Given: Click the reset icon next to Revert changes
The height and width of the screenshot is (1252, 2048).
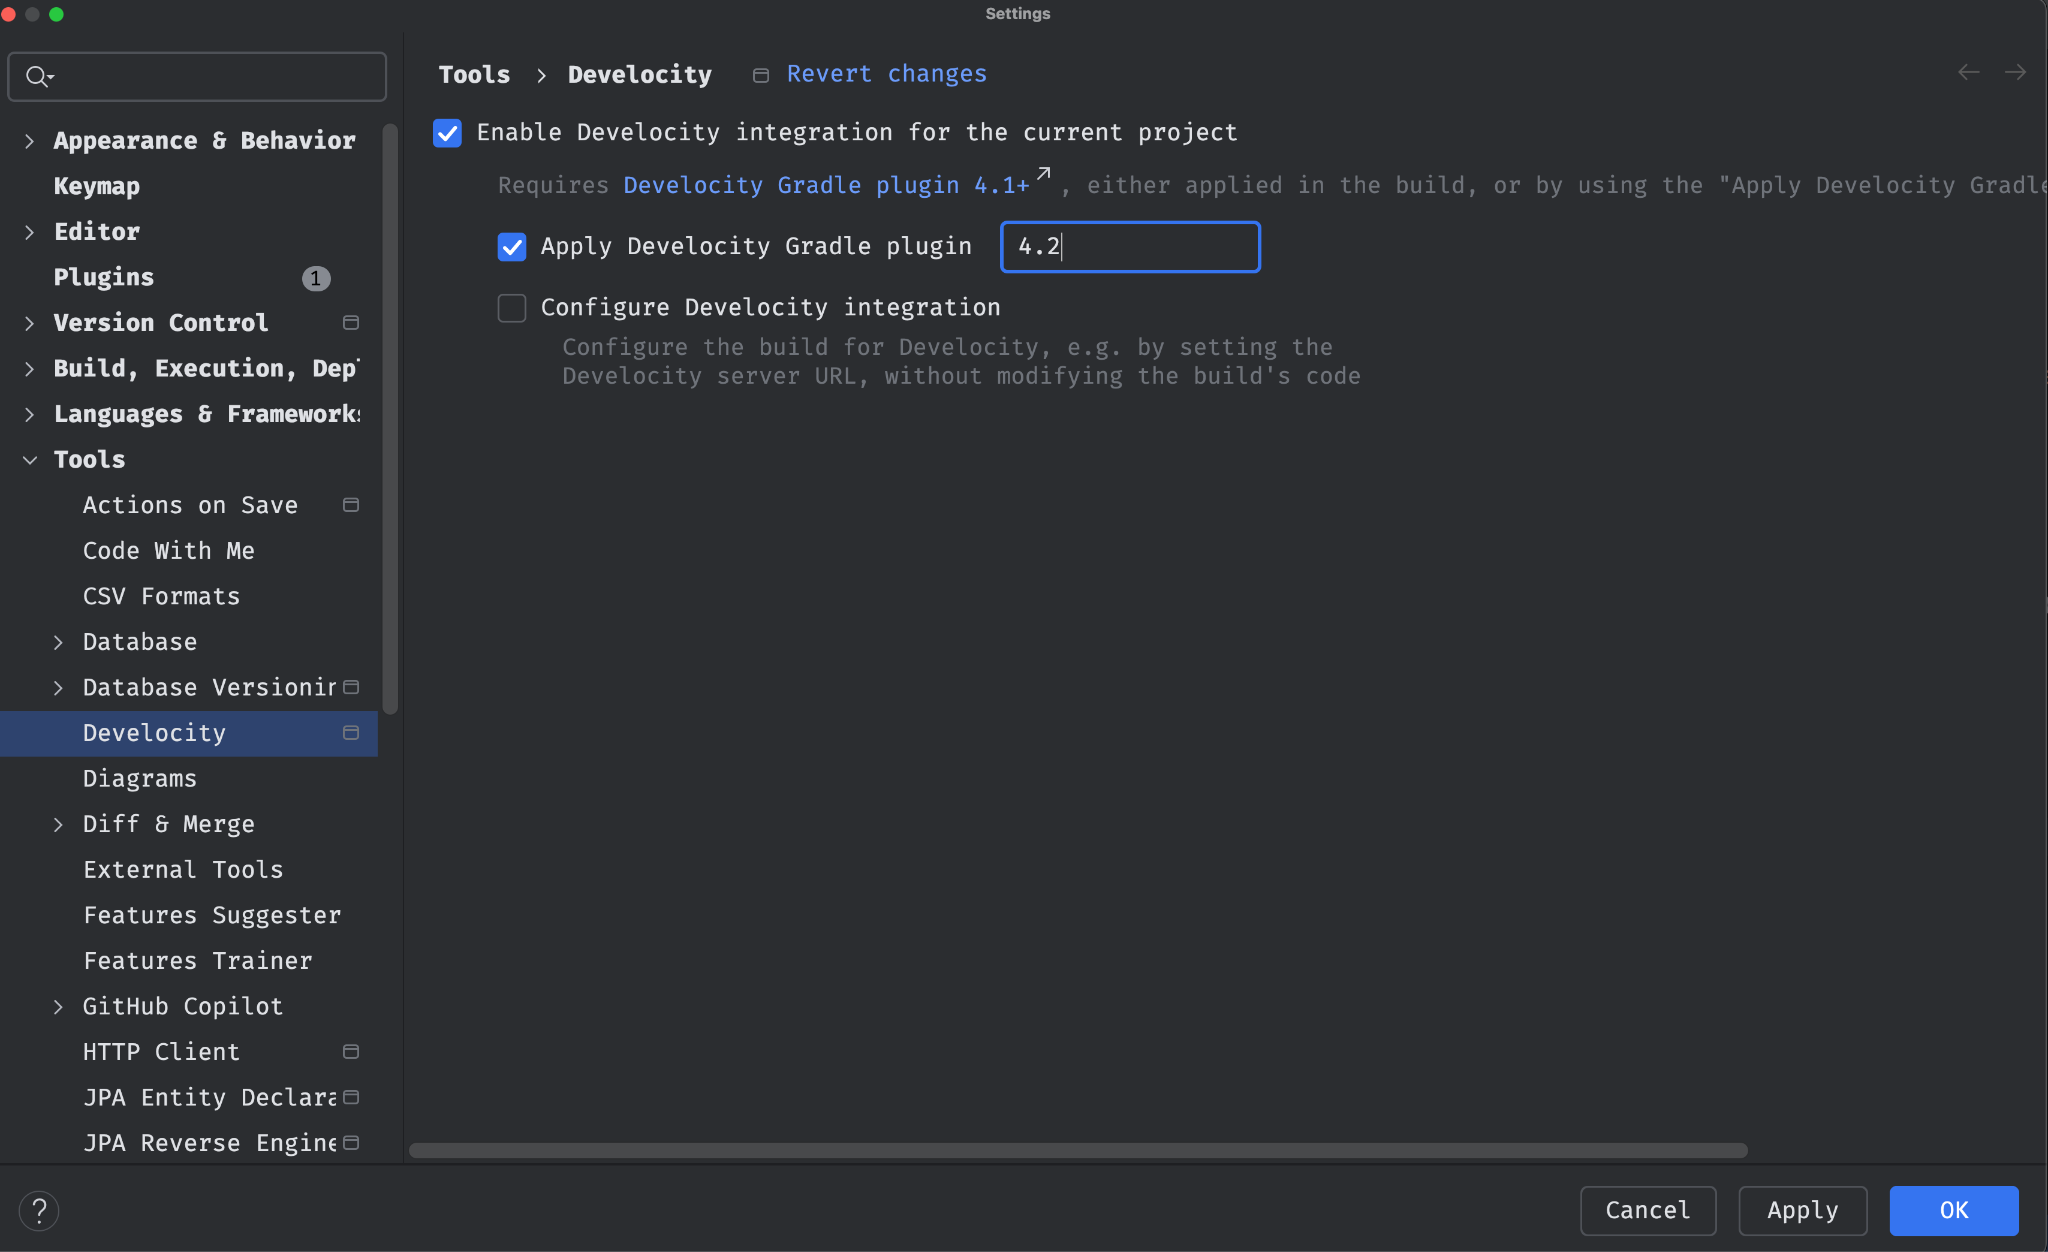Looking at the screenshot, I should [760, 74].
